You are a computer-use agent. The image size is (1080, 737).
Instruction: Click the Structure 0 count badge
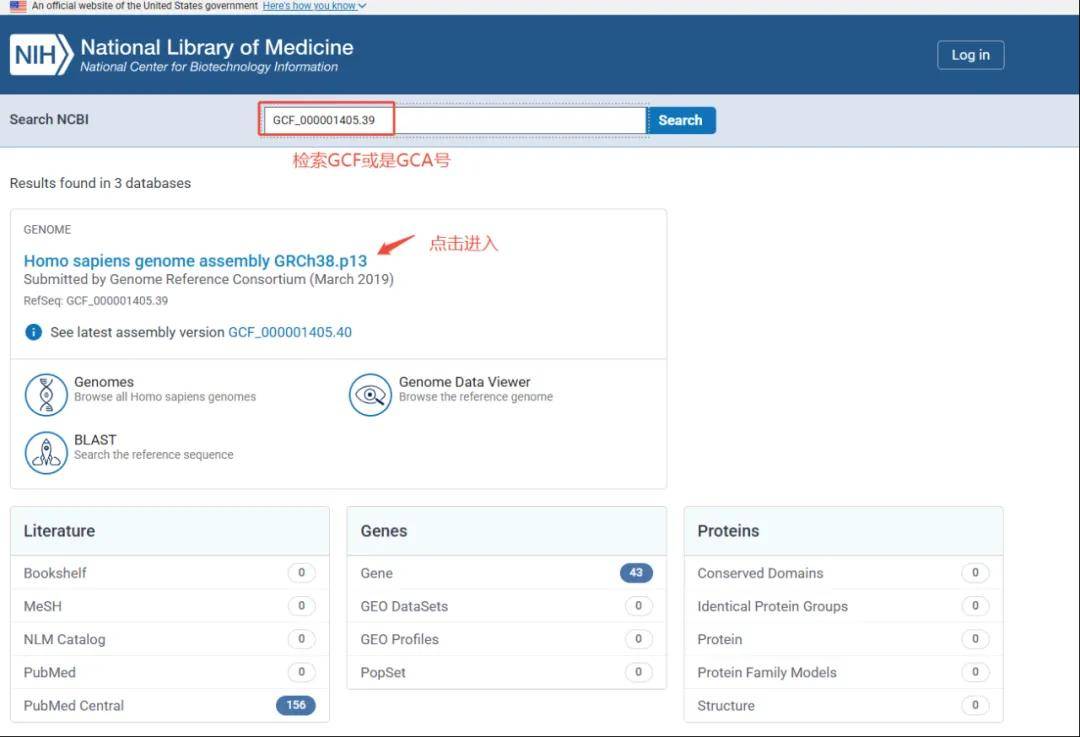(x=975, y=705)
